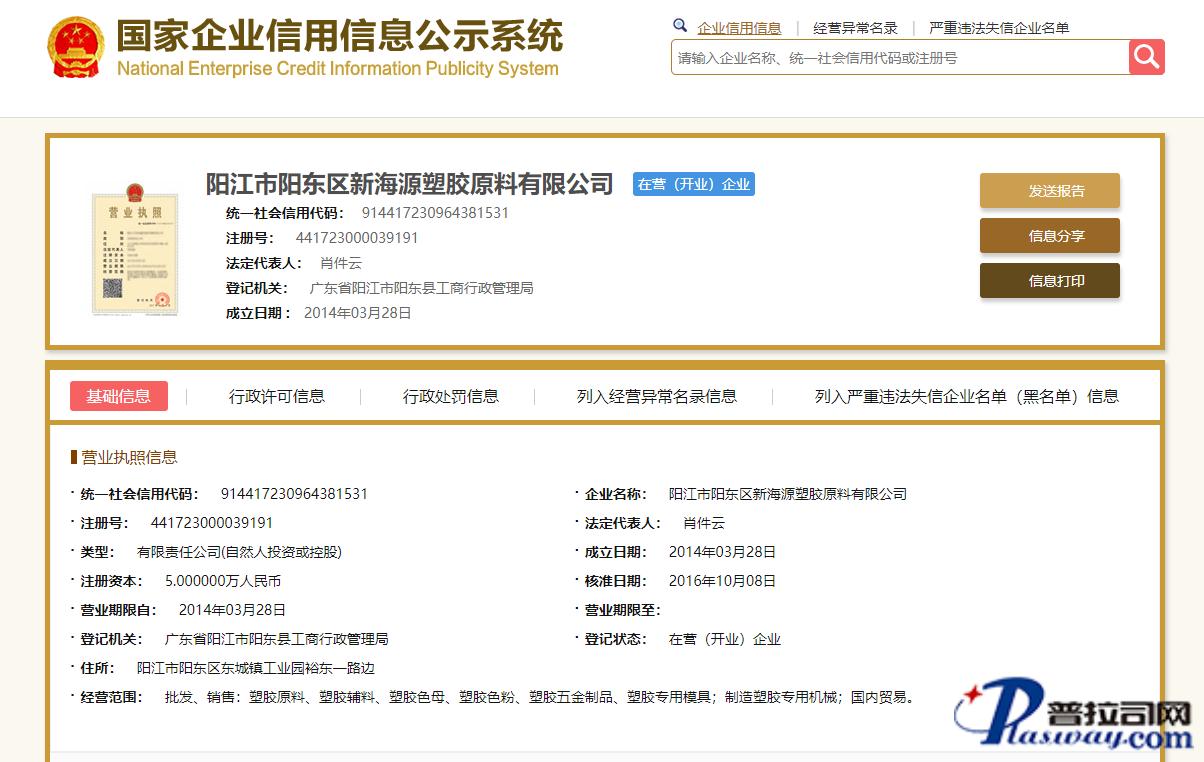Click the 信息分享 button
This screenshot has width=1204, height=762.
tap(1049, 236)
